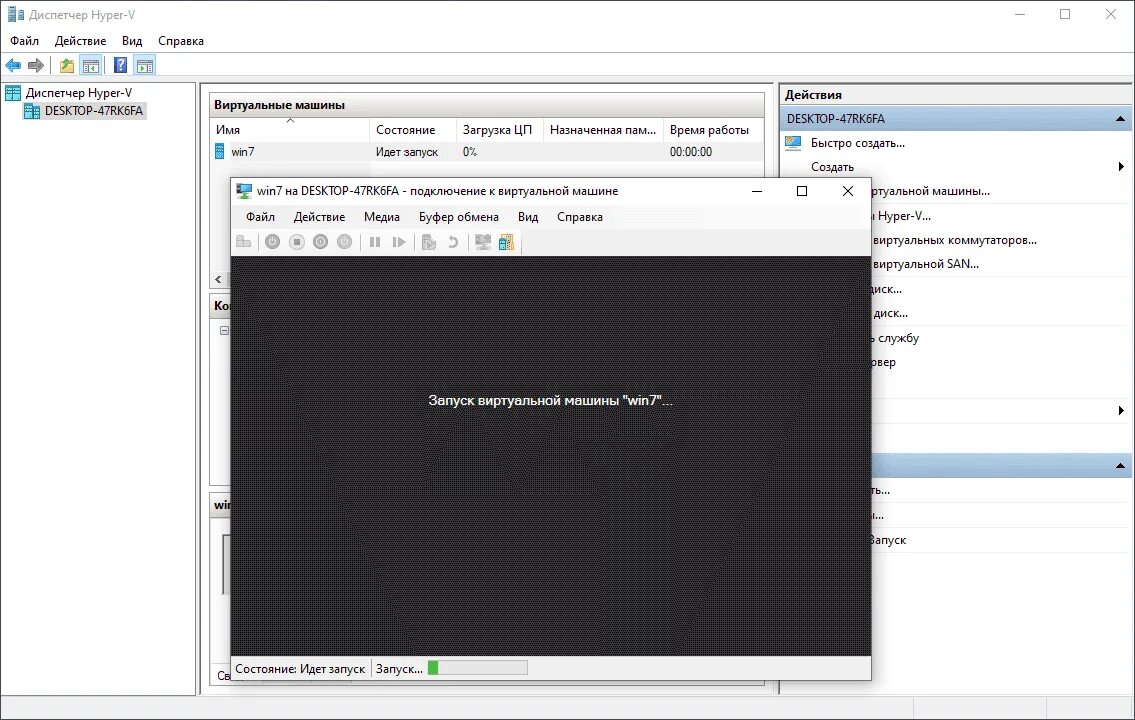Viewport: 1135px width, 720px height.
Task: Click Быстро создать… action
Action: 858,143
